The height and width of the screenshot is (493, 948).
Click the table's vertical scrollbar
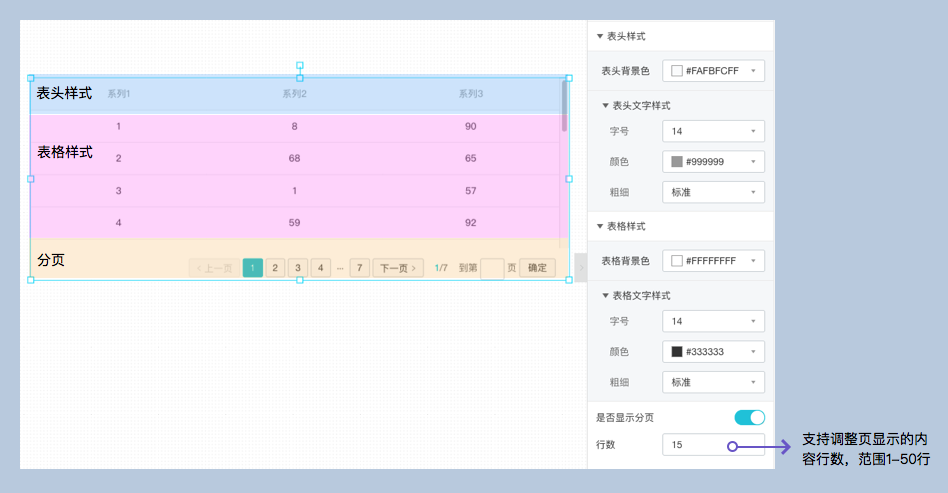[x=564, y=106]
